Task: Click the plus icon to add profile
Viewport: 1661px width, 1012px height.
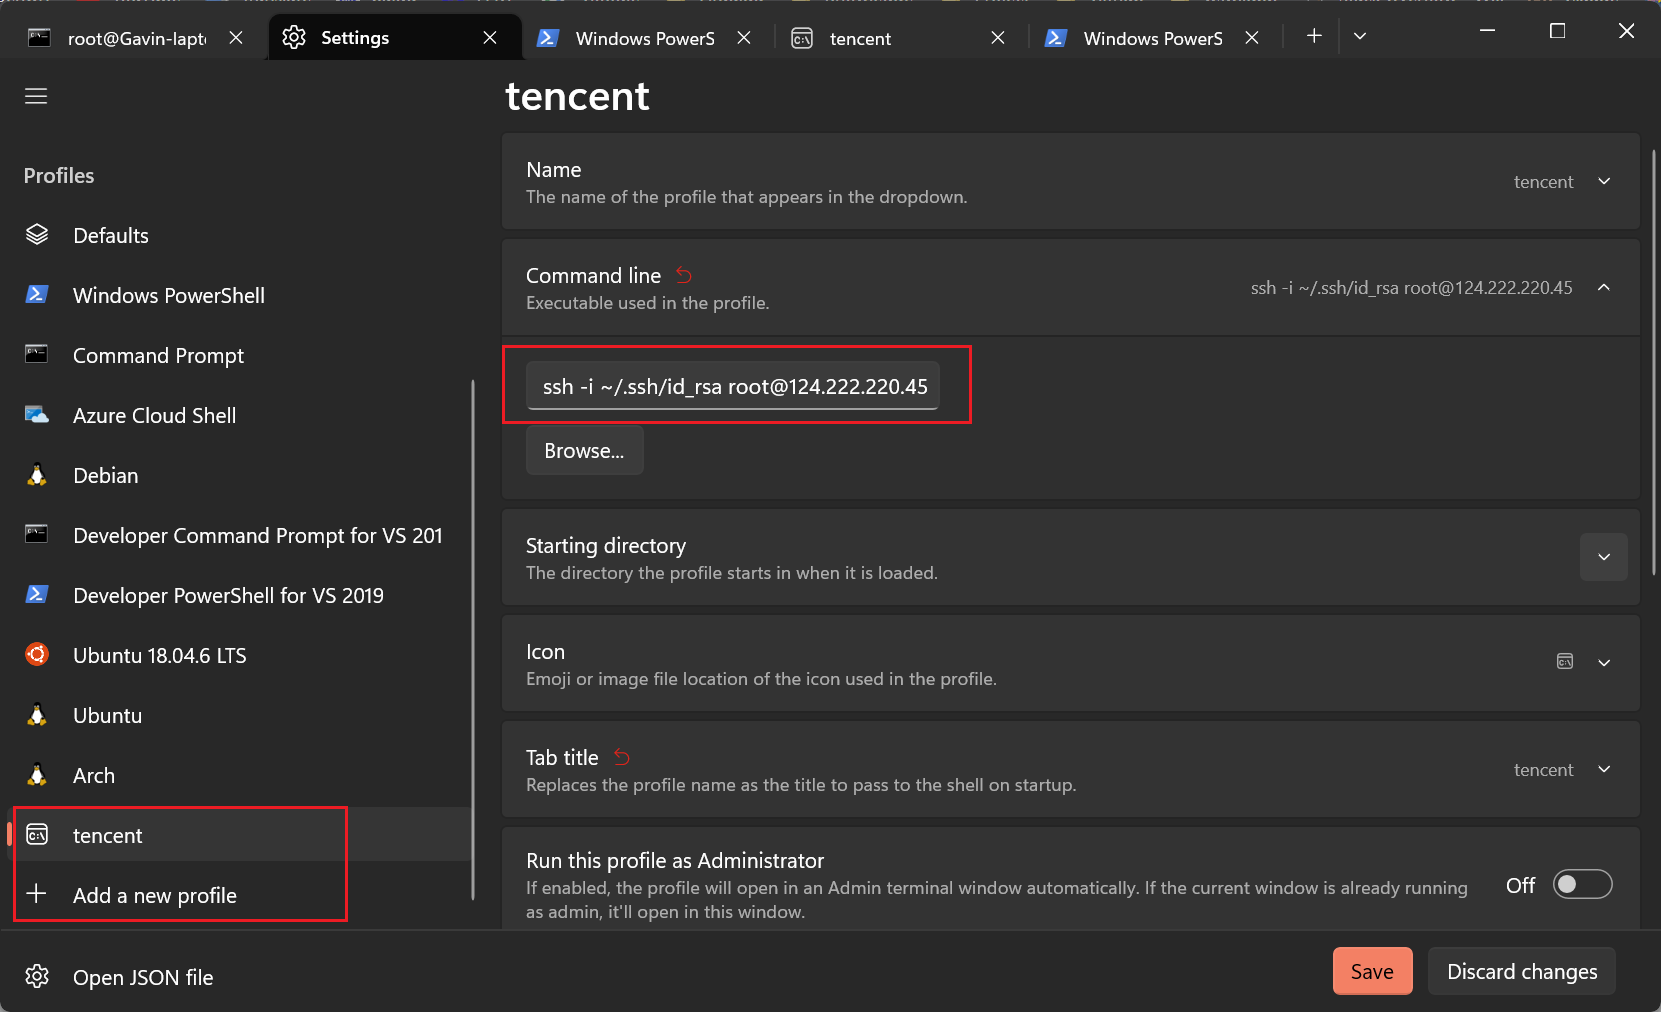Action: click(x=37, y=894)
